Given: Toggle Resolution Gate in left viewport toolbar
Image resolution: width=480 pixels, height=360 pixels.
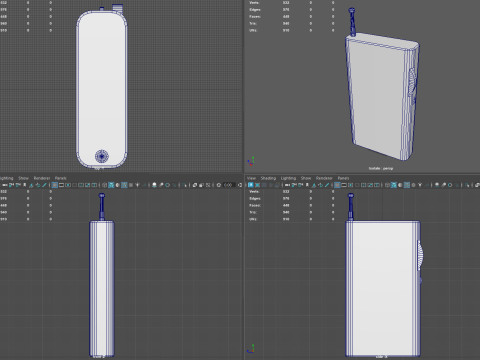Looking at the screenshot, I should [68, 185].
